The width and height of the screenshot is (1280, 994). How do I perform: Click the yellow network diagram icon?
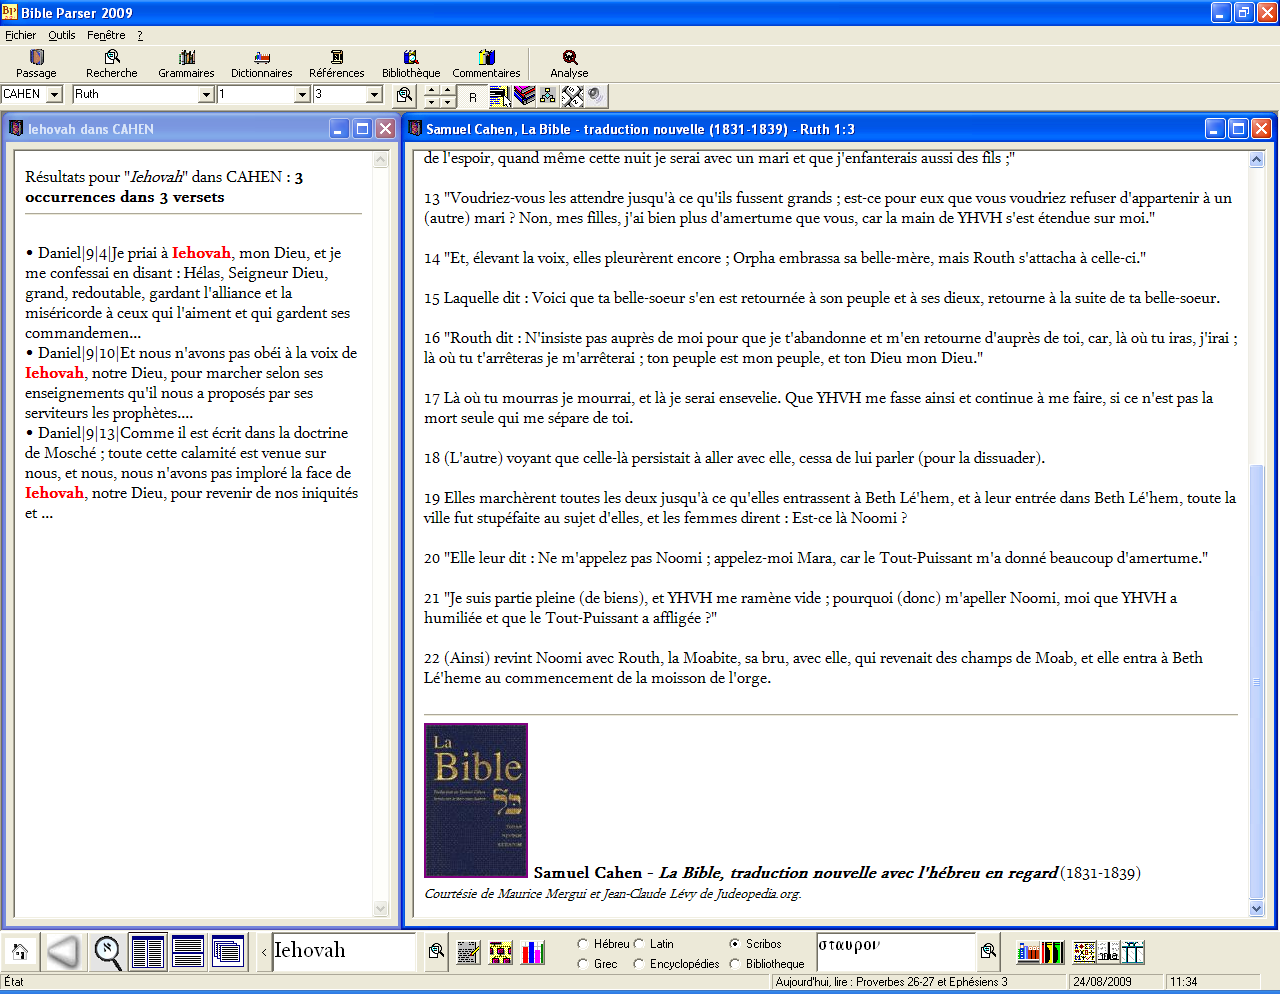click(x=501, y=952)
